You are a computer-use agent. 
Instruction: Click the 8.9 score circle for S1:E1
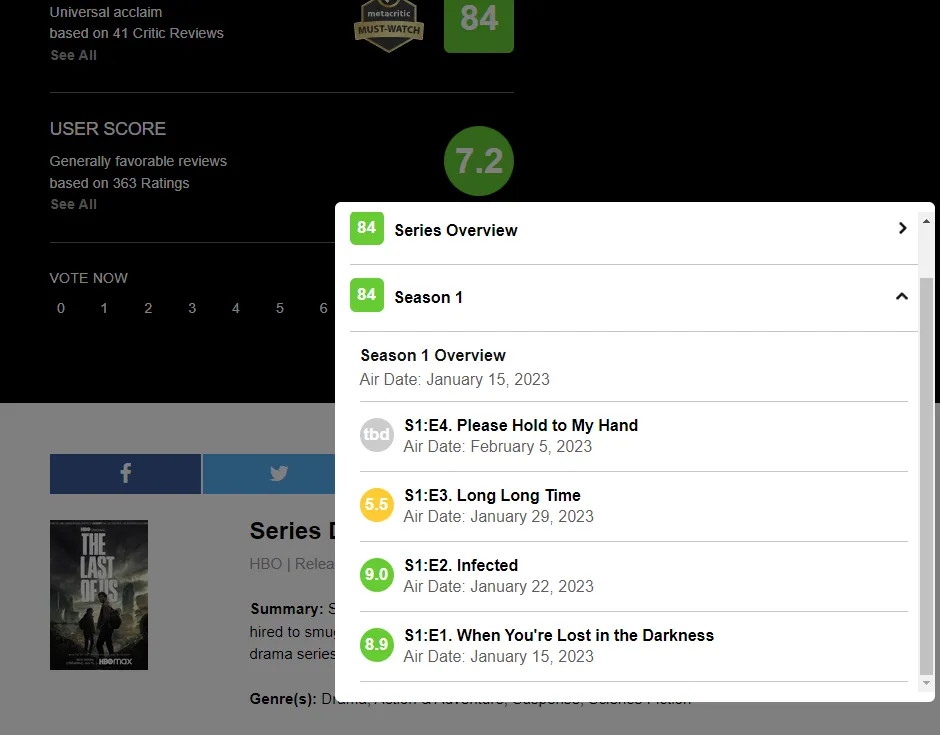[376, 644]
